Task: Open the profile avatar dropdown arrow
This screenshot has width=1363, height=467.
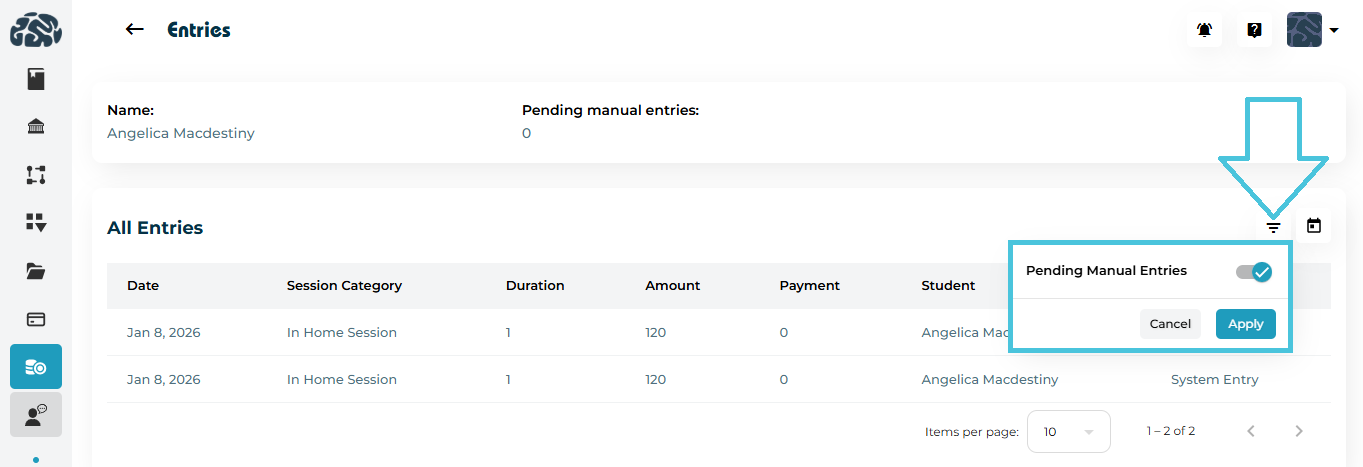Action: pyautogui.click(x=1334, y=30)
